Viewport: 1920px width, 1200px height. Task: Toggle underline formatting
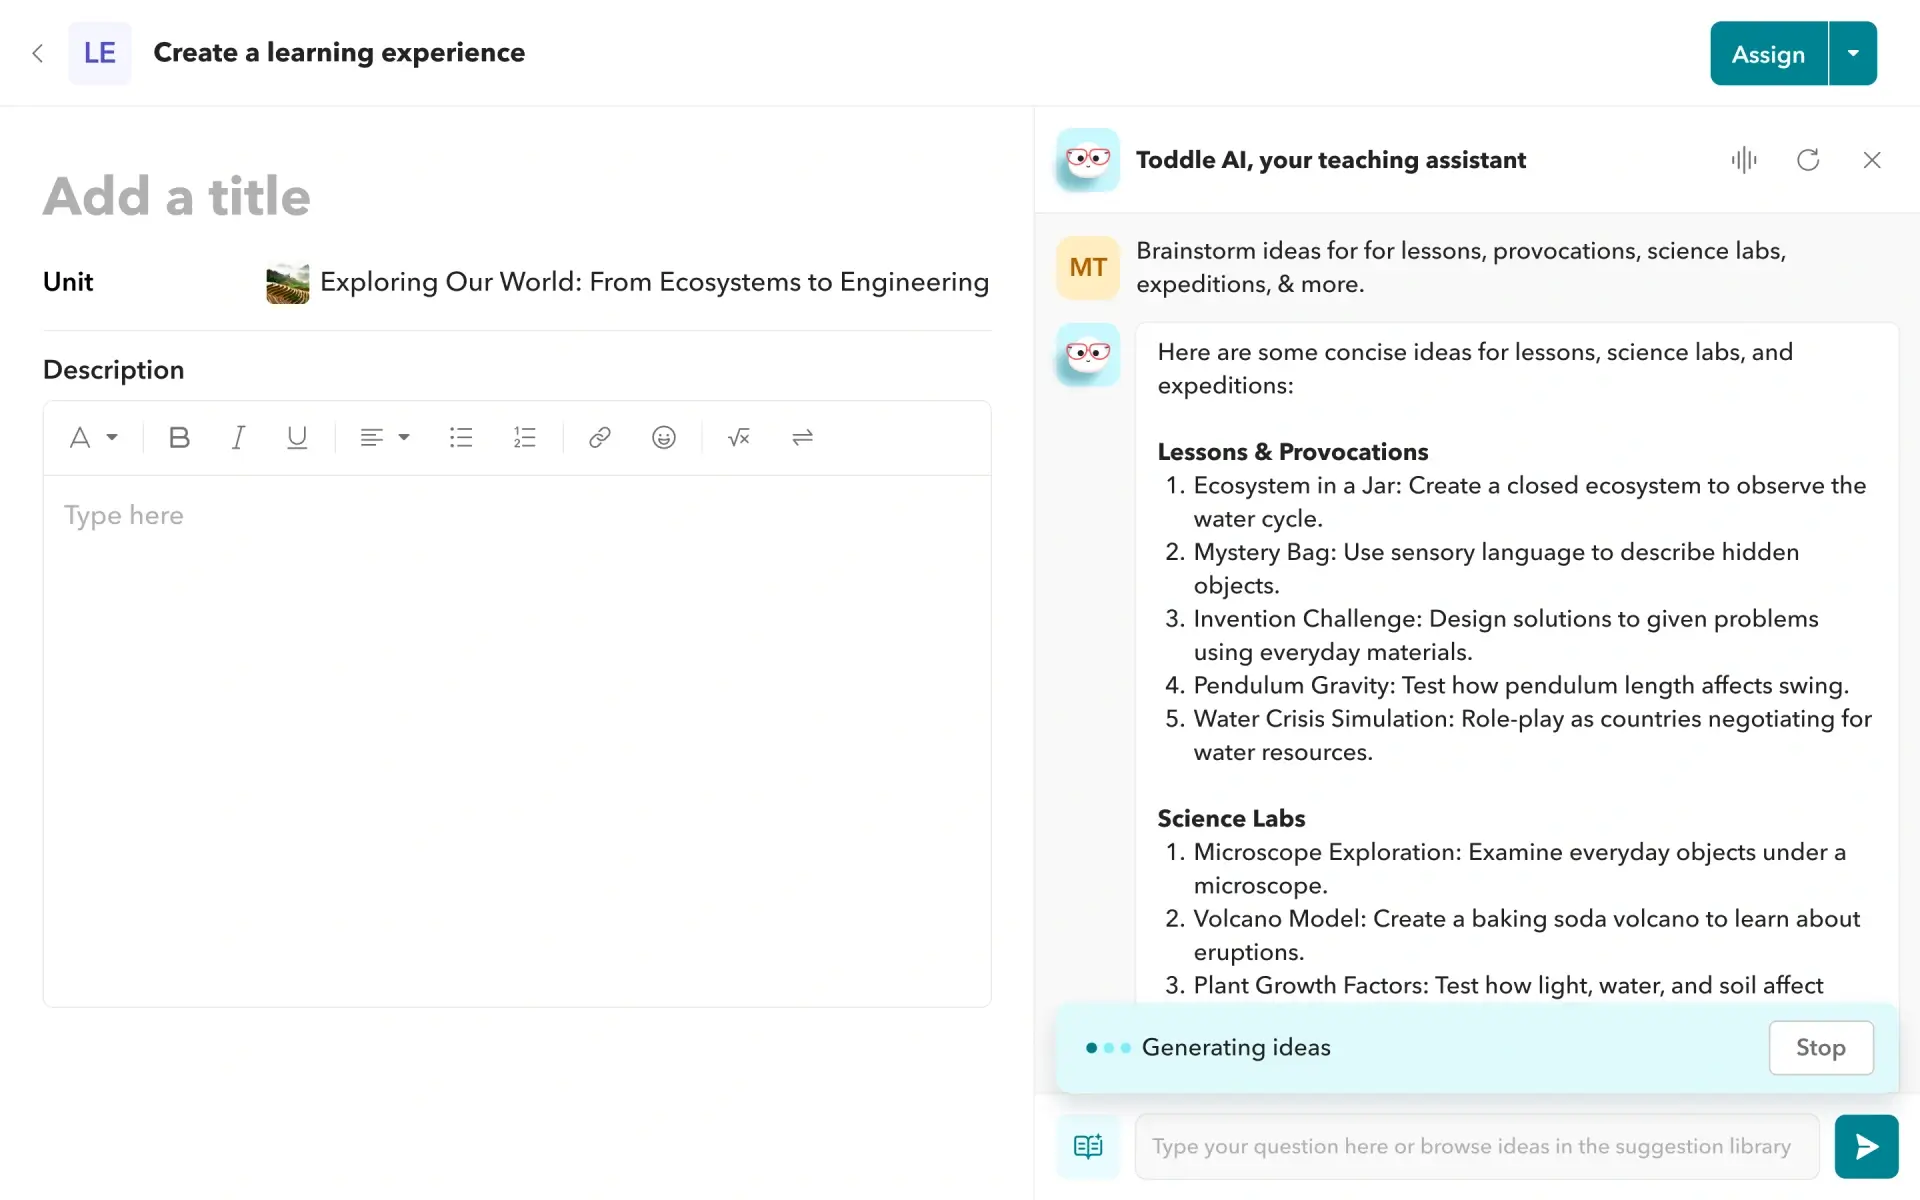pos(297,437)
